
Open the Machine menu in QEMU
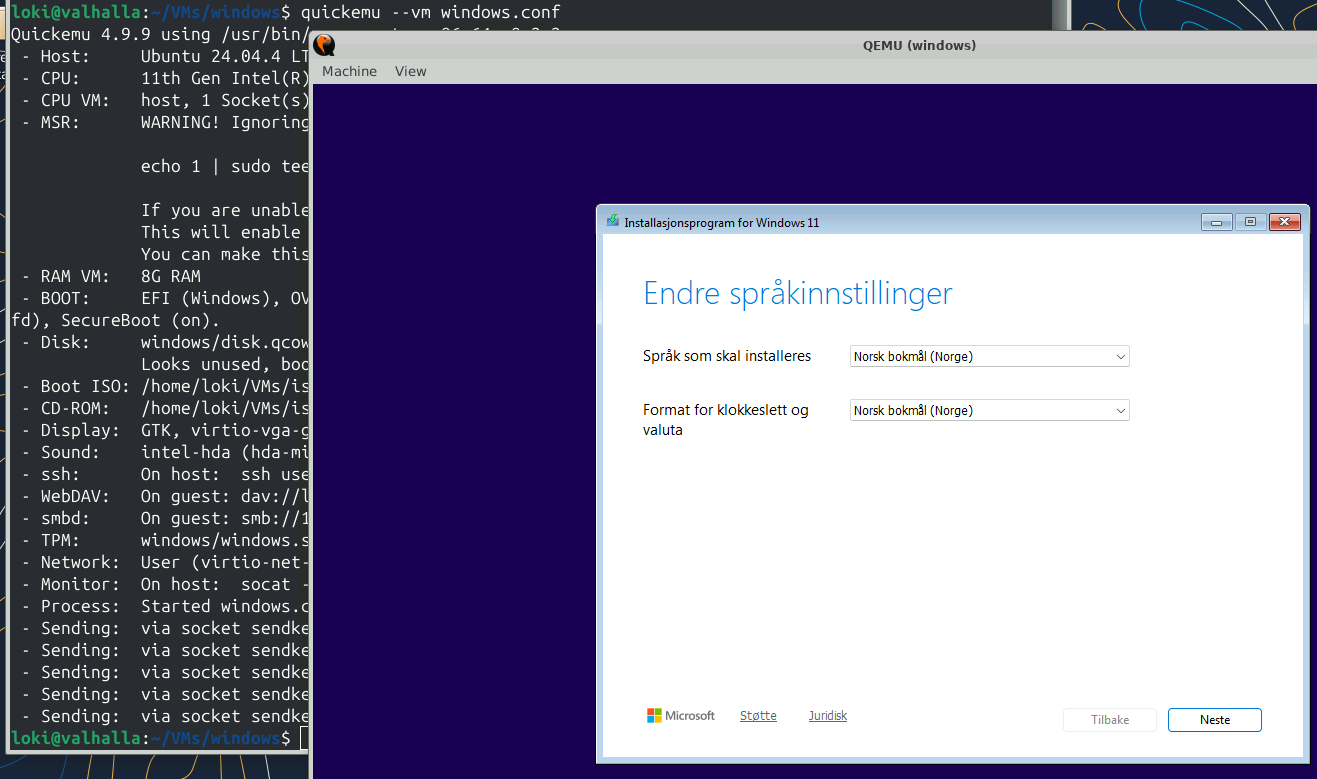pos(348,71)
